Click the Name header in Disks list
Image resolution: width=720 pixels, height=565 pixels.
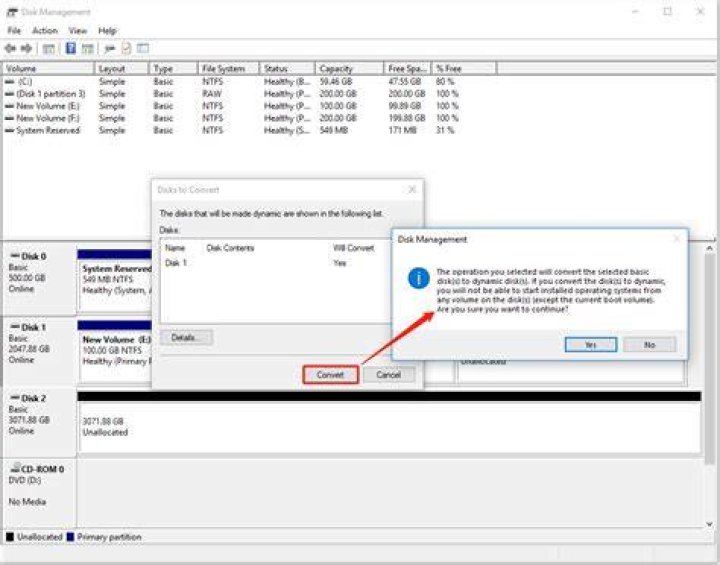(175, 248)
